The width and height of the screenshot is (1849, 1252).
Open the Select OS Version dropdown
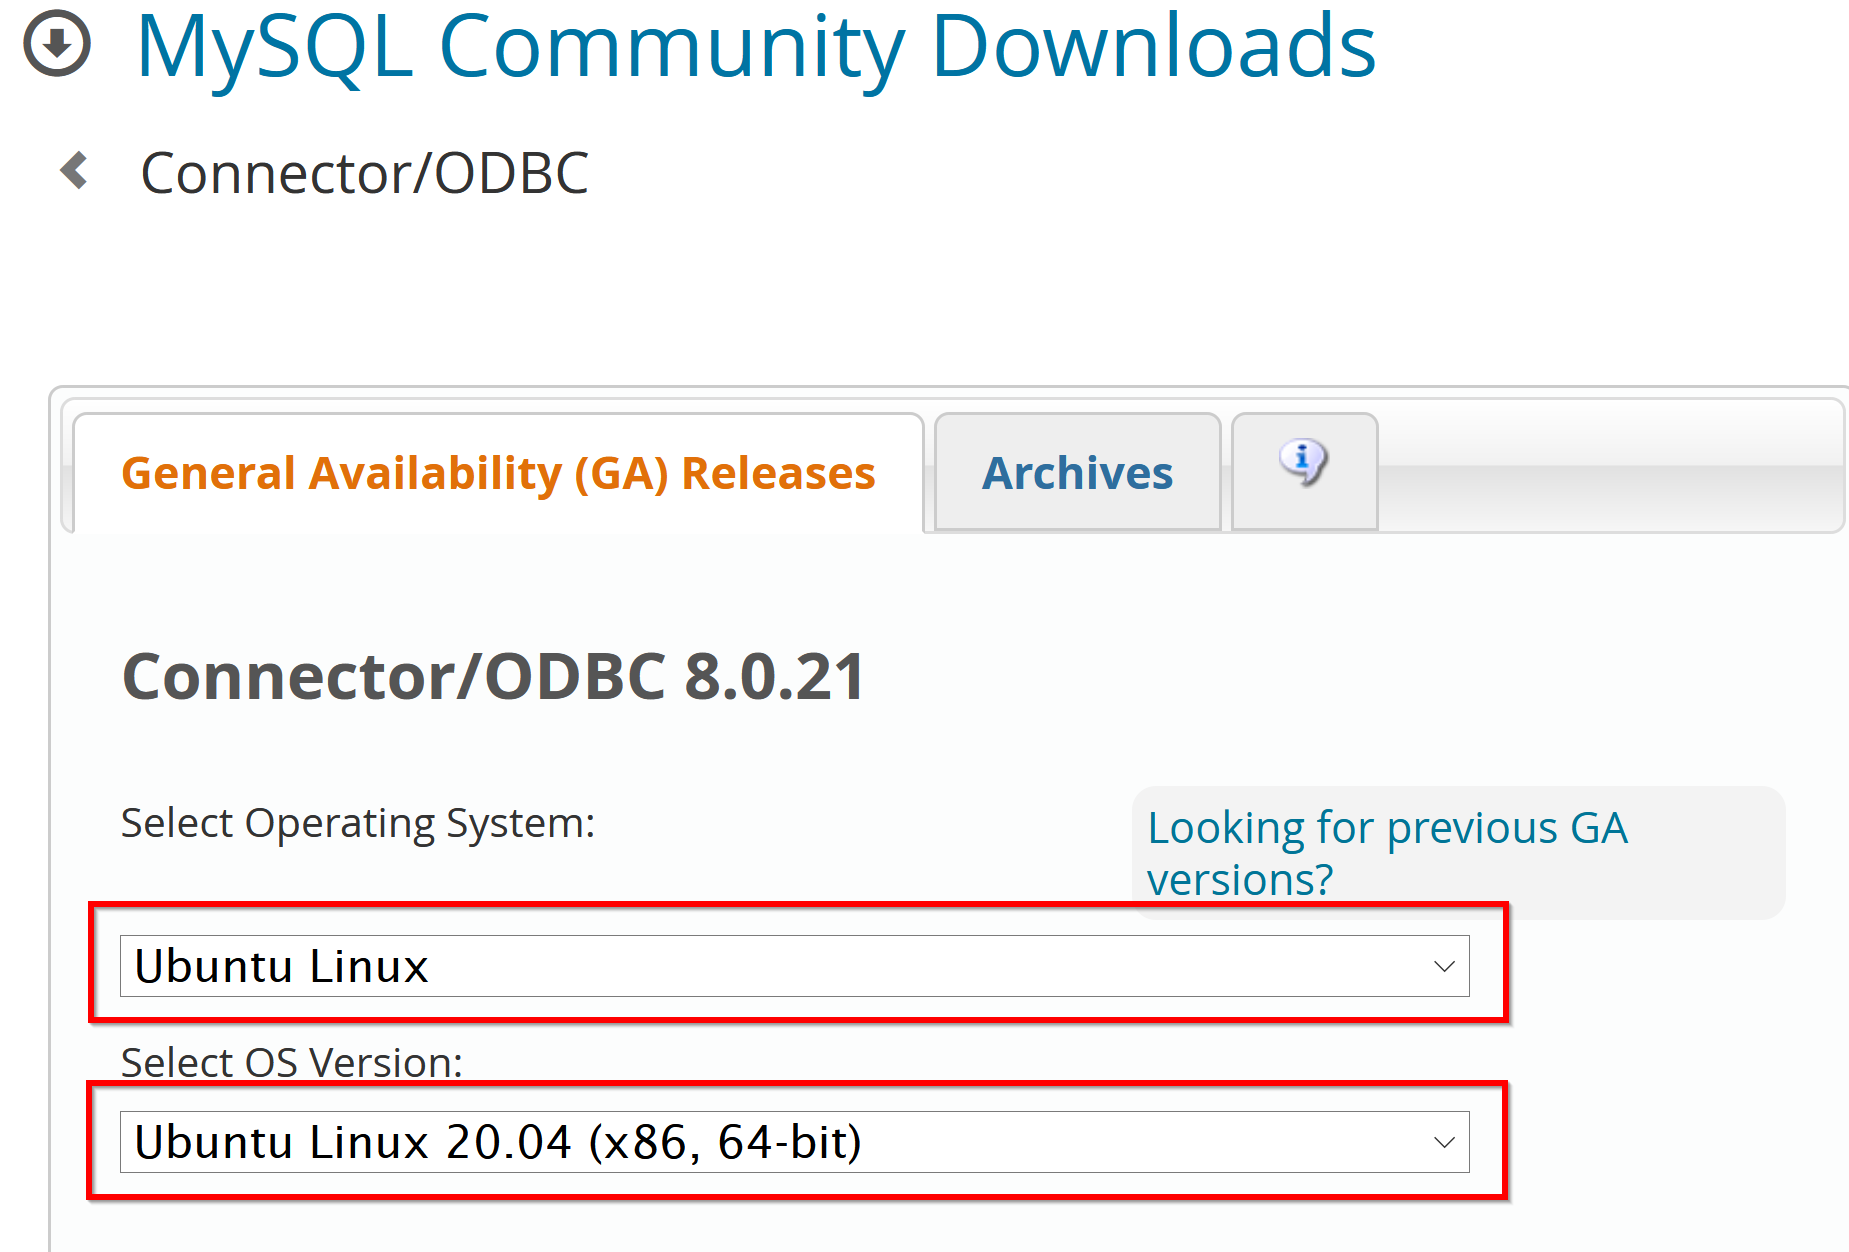[794, 1142]
